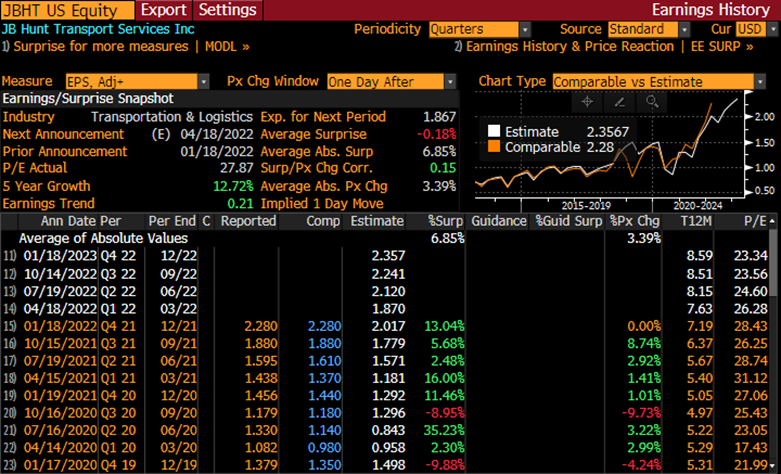This screenshot has width=781, height=474.
Task: Click the Guidance column header
Action: [499, 221]
